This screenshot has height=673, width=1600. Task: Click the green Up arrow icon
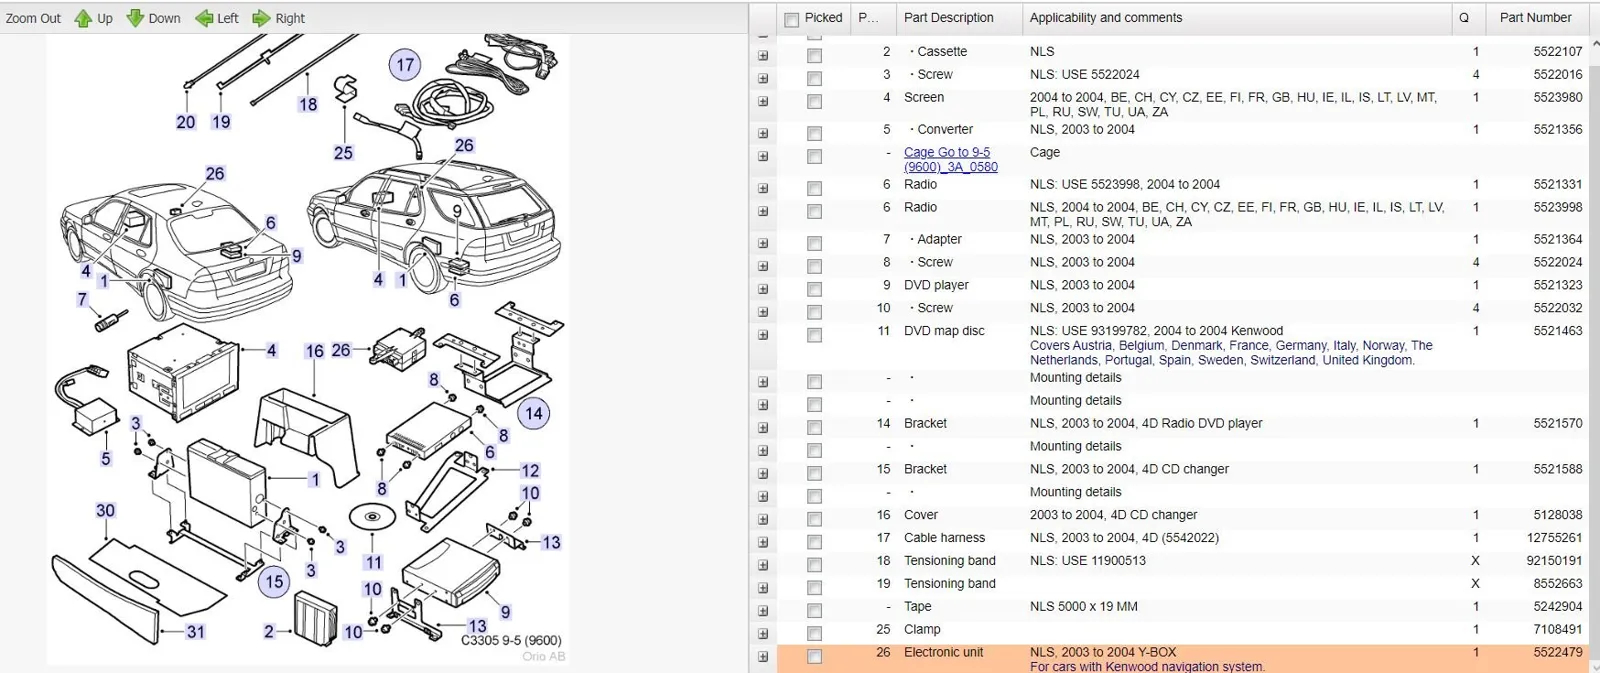point(83,18)
